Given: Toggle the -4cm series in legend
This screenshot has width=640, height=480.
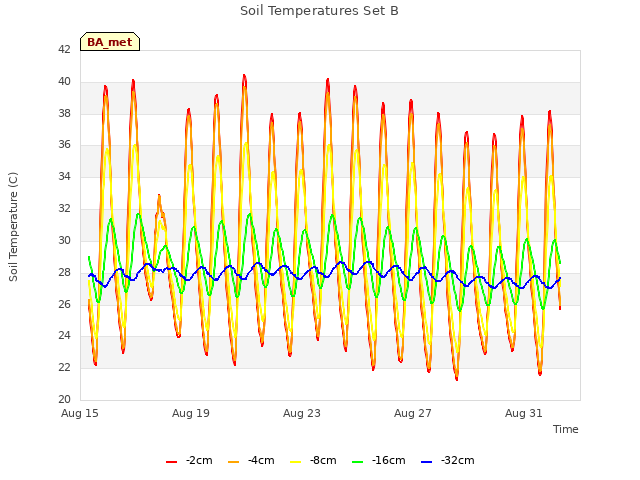Looking at the screenshot, I should click(251, 460).
